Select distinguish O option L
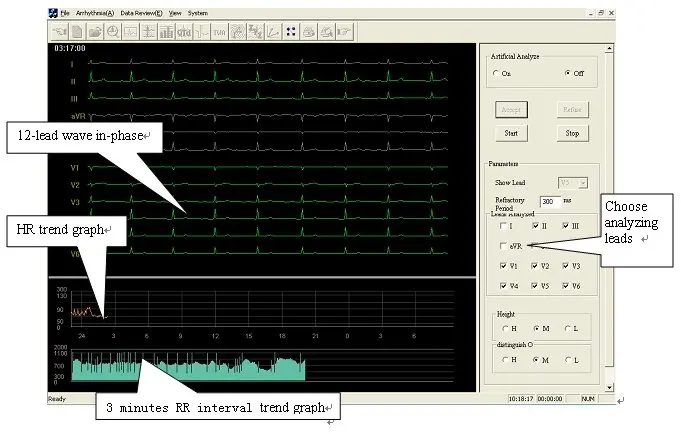The height and width of the screenshot is (434, 681). click(x=568, y=360)
